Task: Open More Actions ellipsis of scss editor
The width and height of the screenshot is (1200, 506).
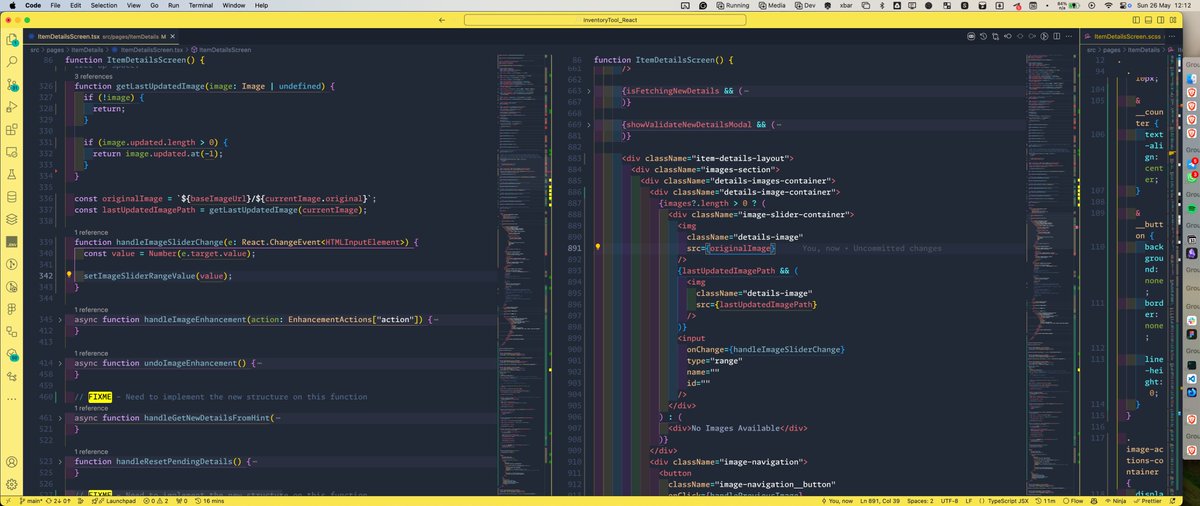Action: pos(1173,36)
